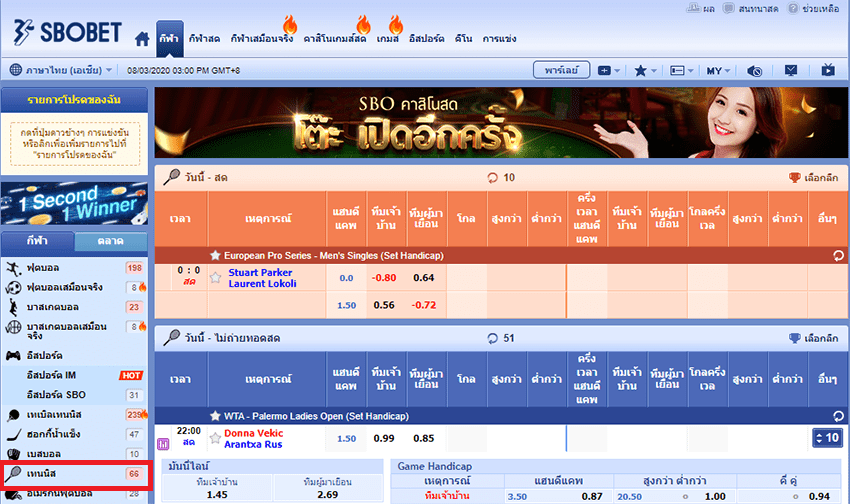Refresh the European Pro Series league row
The height and width of the screenshot is (504, 850).
[x=838, y=256]
